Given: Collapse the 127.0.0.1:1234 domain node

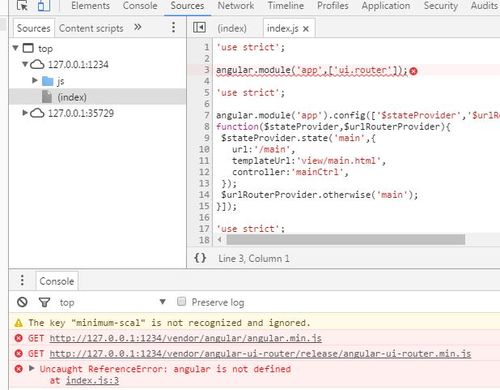Looking at the screenshot, I should point(25,64).
